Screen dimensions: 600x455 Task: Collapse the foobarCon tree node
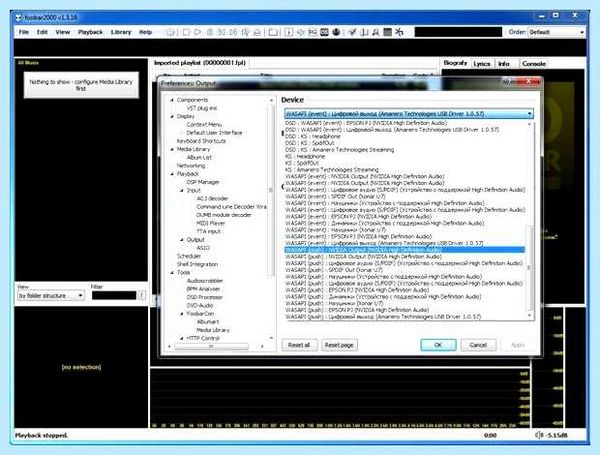click(182, 313)
